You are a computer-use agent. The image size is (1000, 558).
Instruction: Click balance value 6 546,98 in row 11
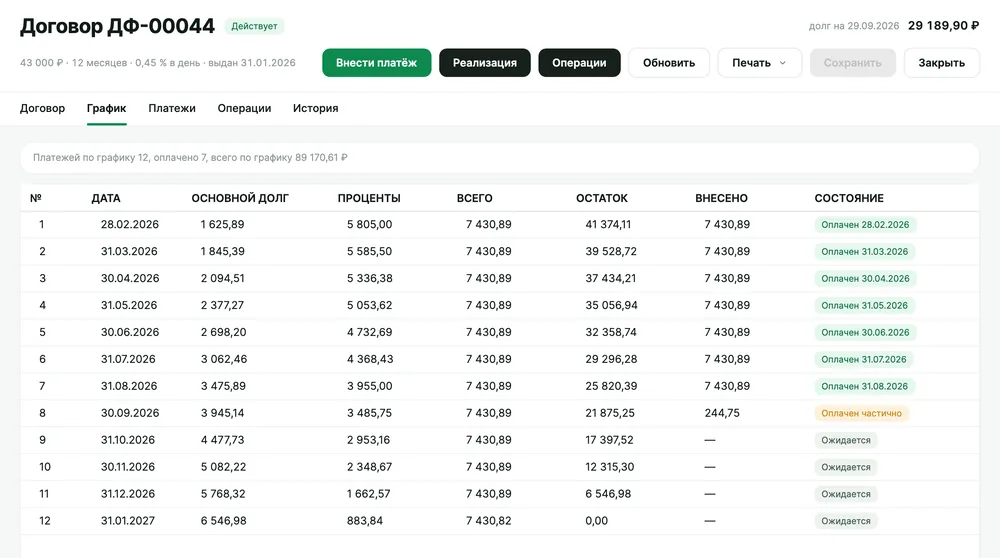(608, 494)
